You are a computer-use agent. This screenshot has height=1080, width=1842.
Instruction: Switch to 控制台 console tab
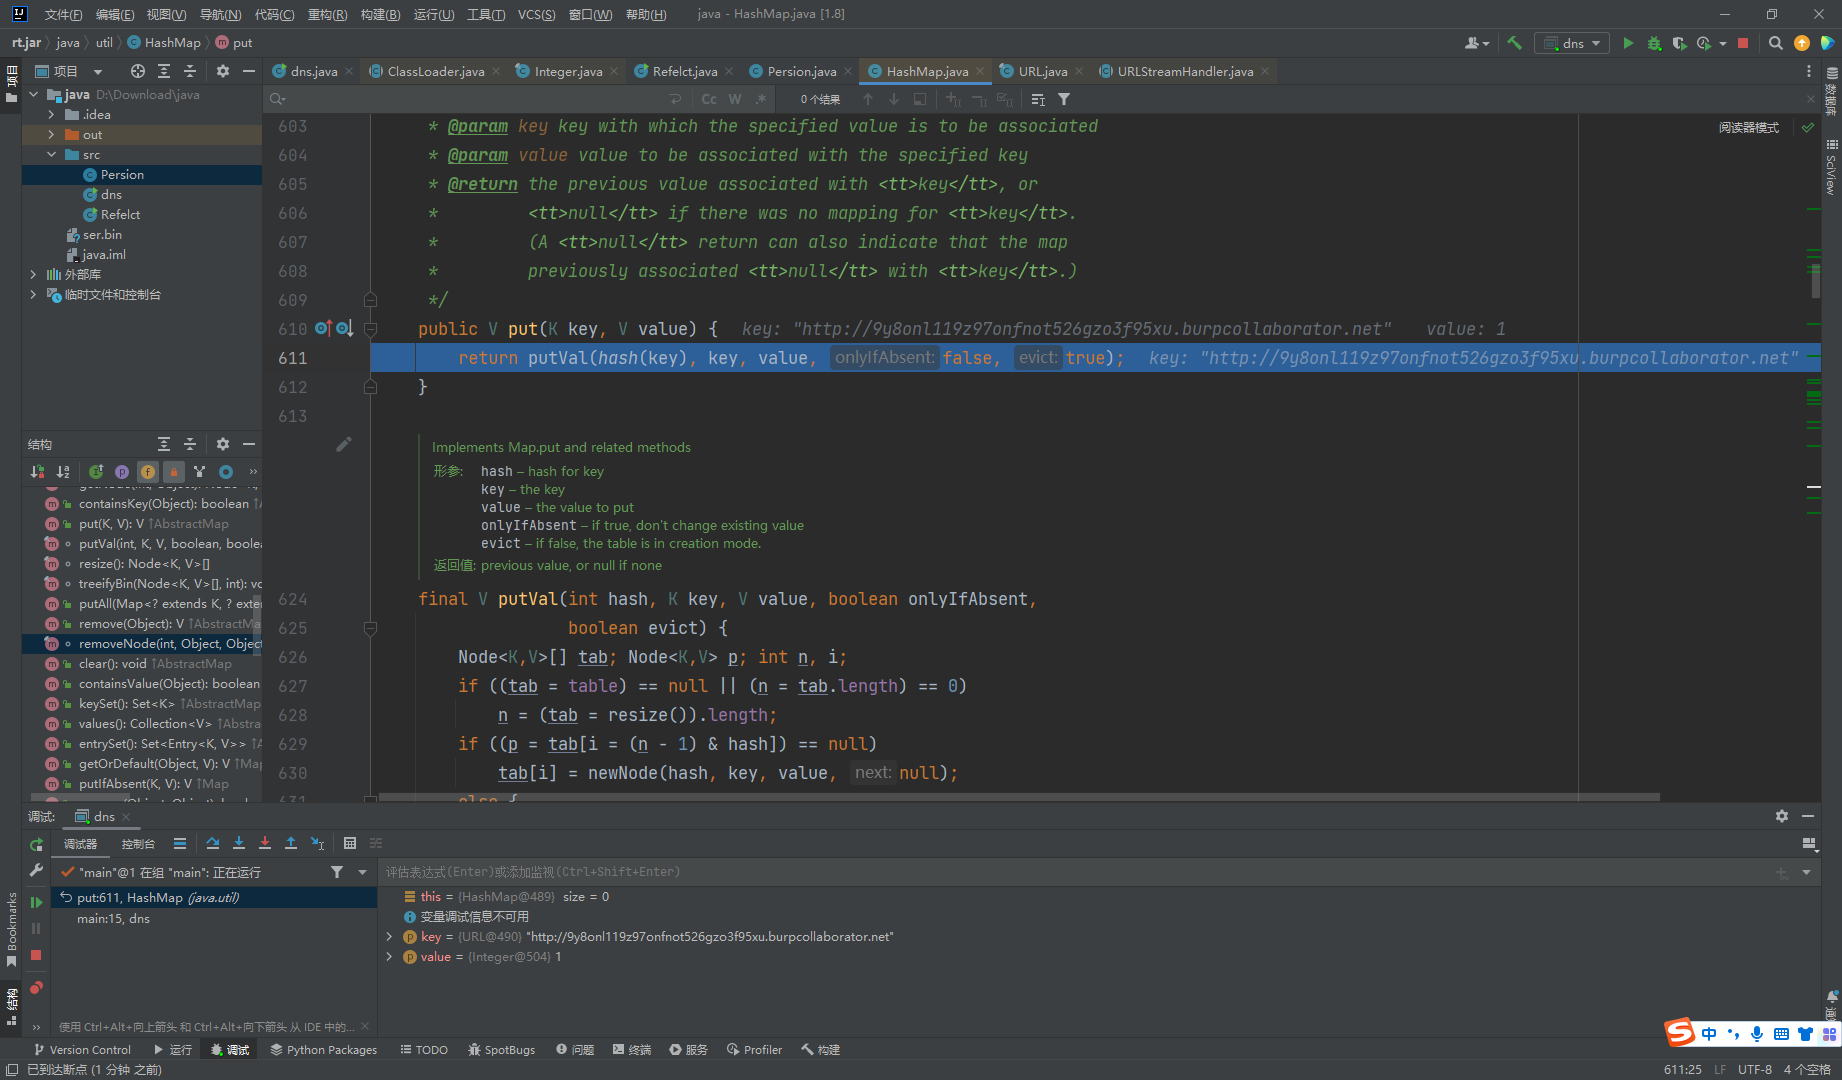tap(138, 844)
